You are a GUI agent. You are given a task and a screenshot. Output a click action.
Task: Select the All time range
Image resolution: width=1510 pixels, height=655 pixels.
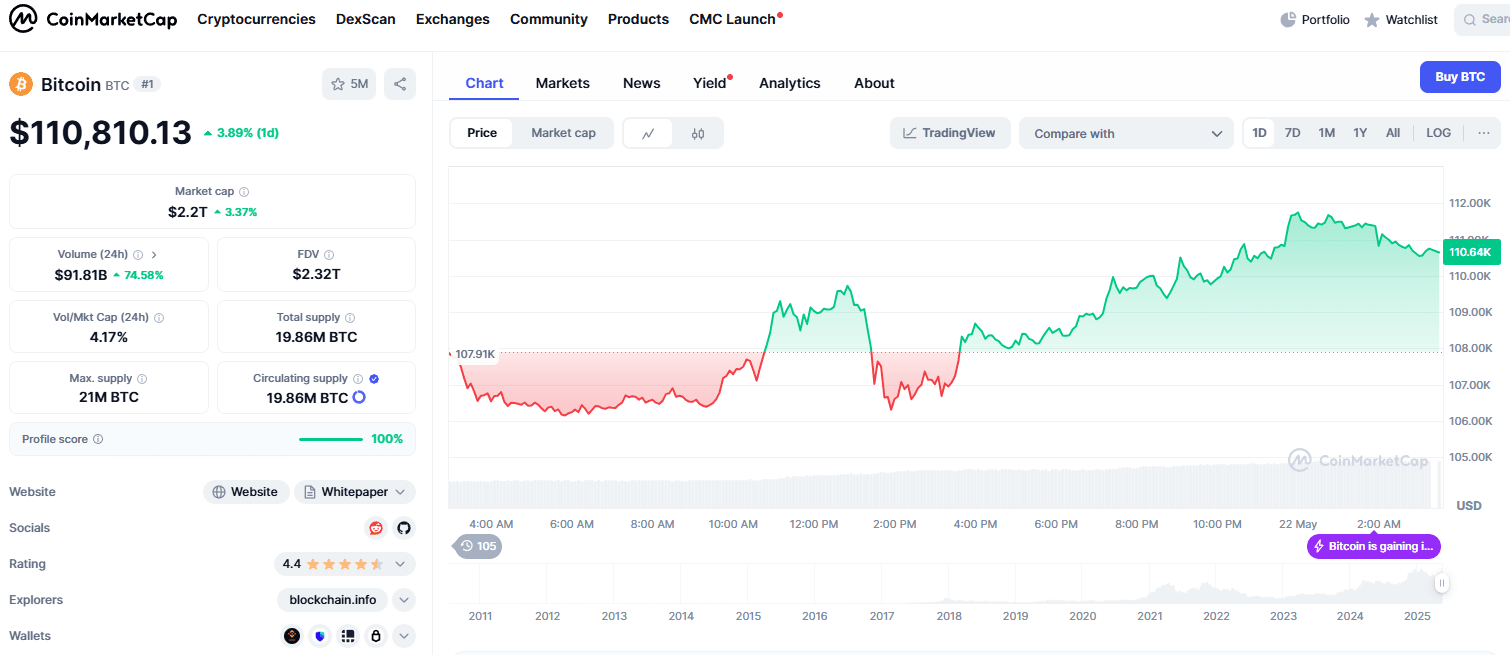pyautogui.click(x=1393, y=133)
